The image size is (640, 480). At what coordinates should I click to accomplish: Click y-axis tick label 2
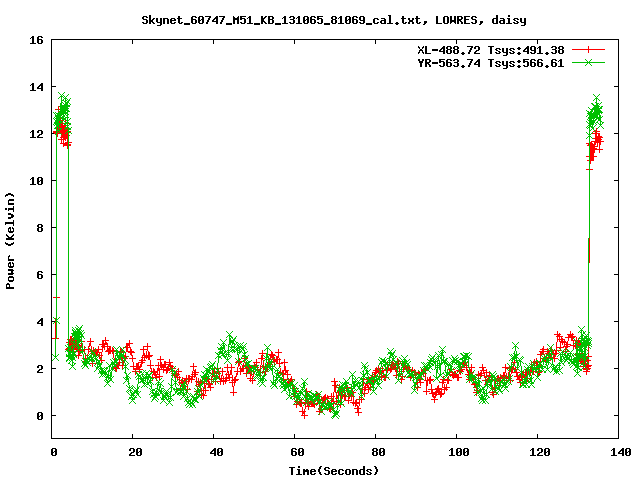[40, 369]
